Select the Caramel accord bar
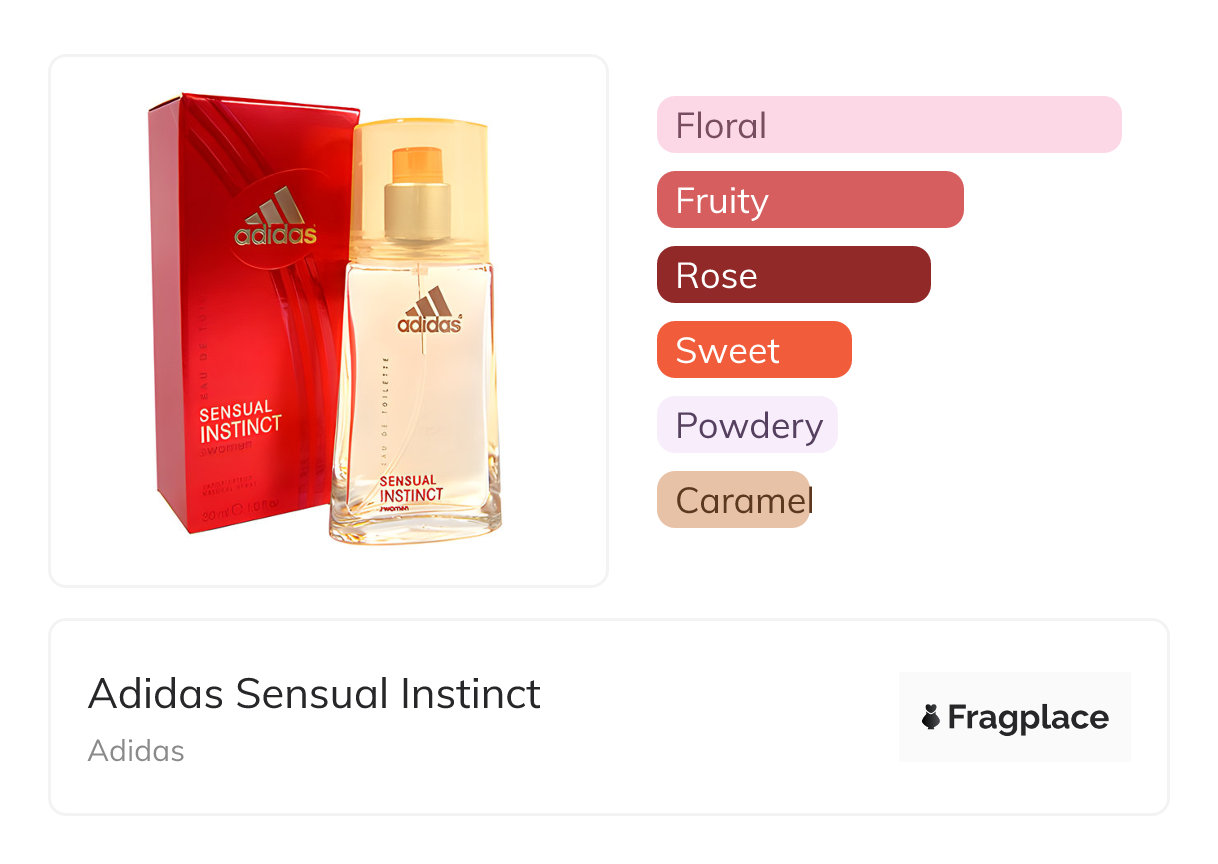Viewport: 1218px width, 864px height. 733,500
